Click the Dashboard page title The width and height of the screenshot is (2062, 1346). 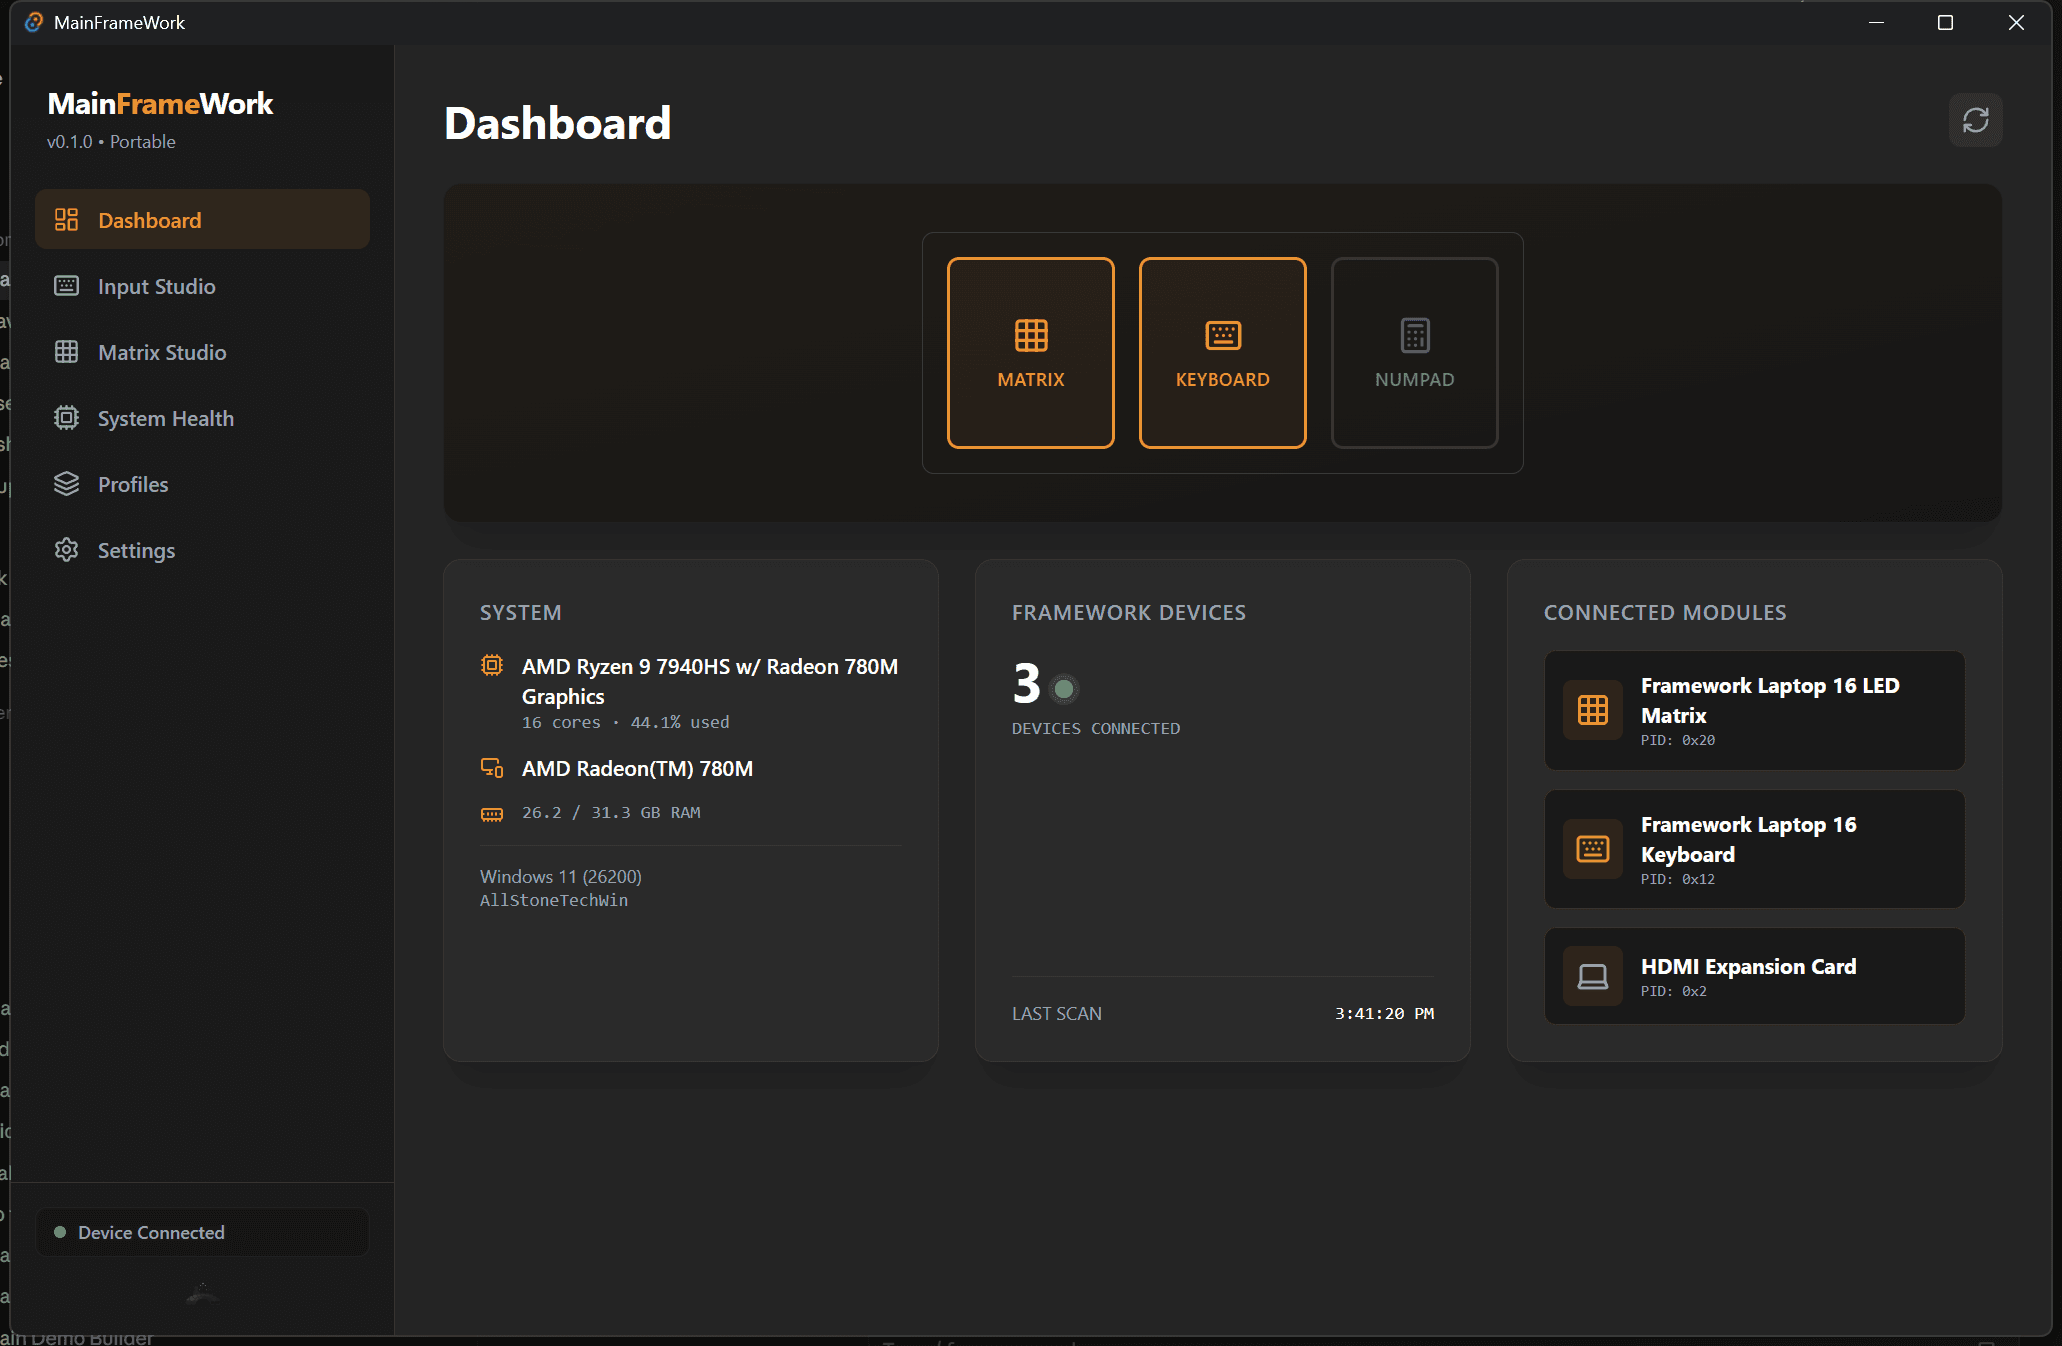pos(558,123)
